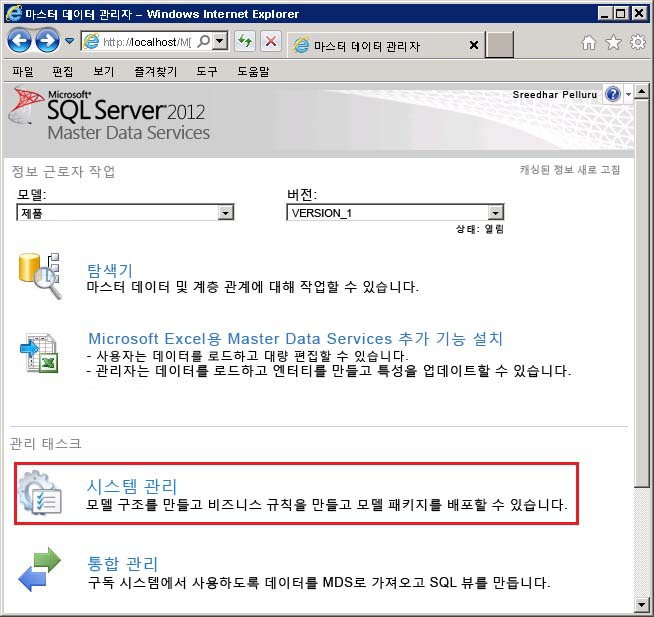Click the page scrollbar up arrow
Image resolution: width=654 pixels, height=617 pixels.
click(642, 90)
